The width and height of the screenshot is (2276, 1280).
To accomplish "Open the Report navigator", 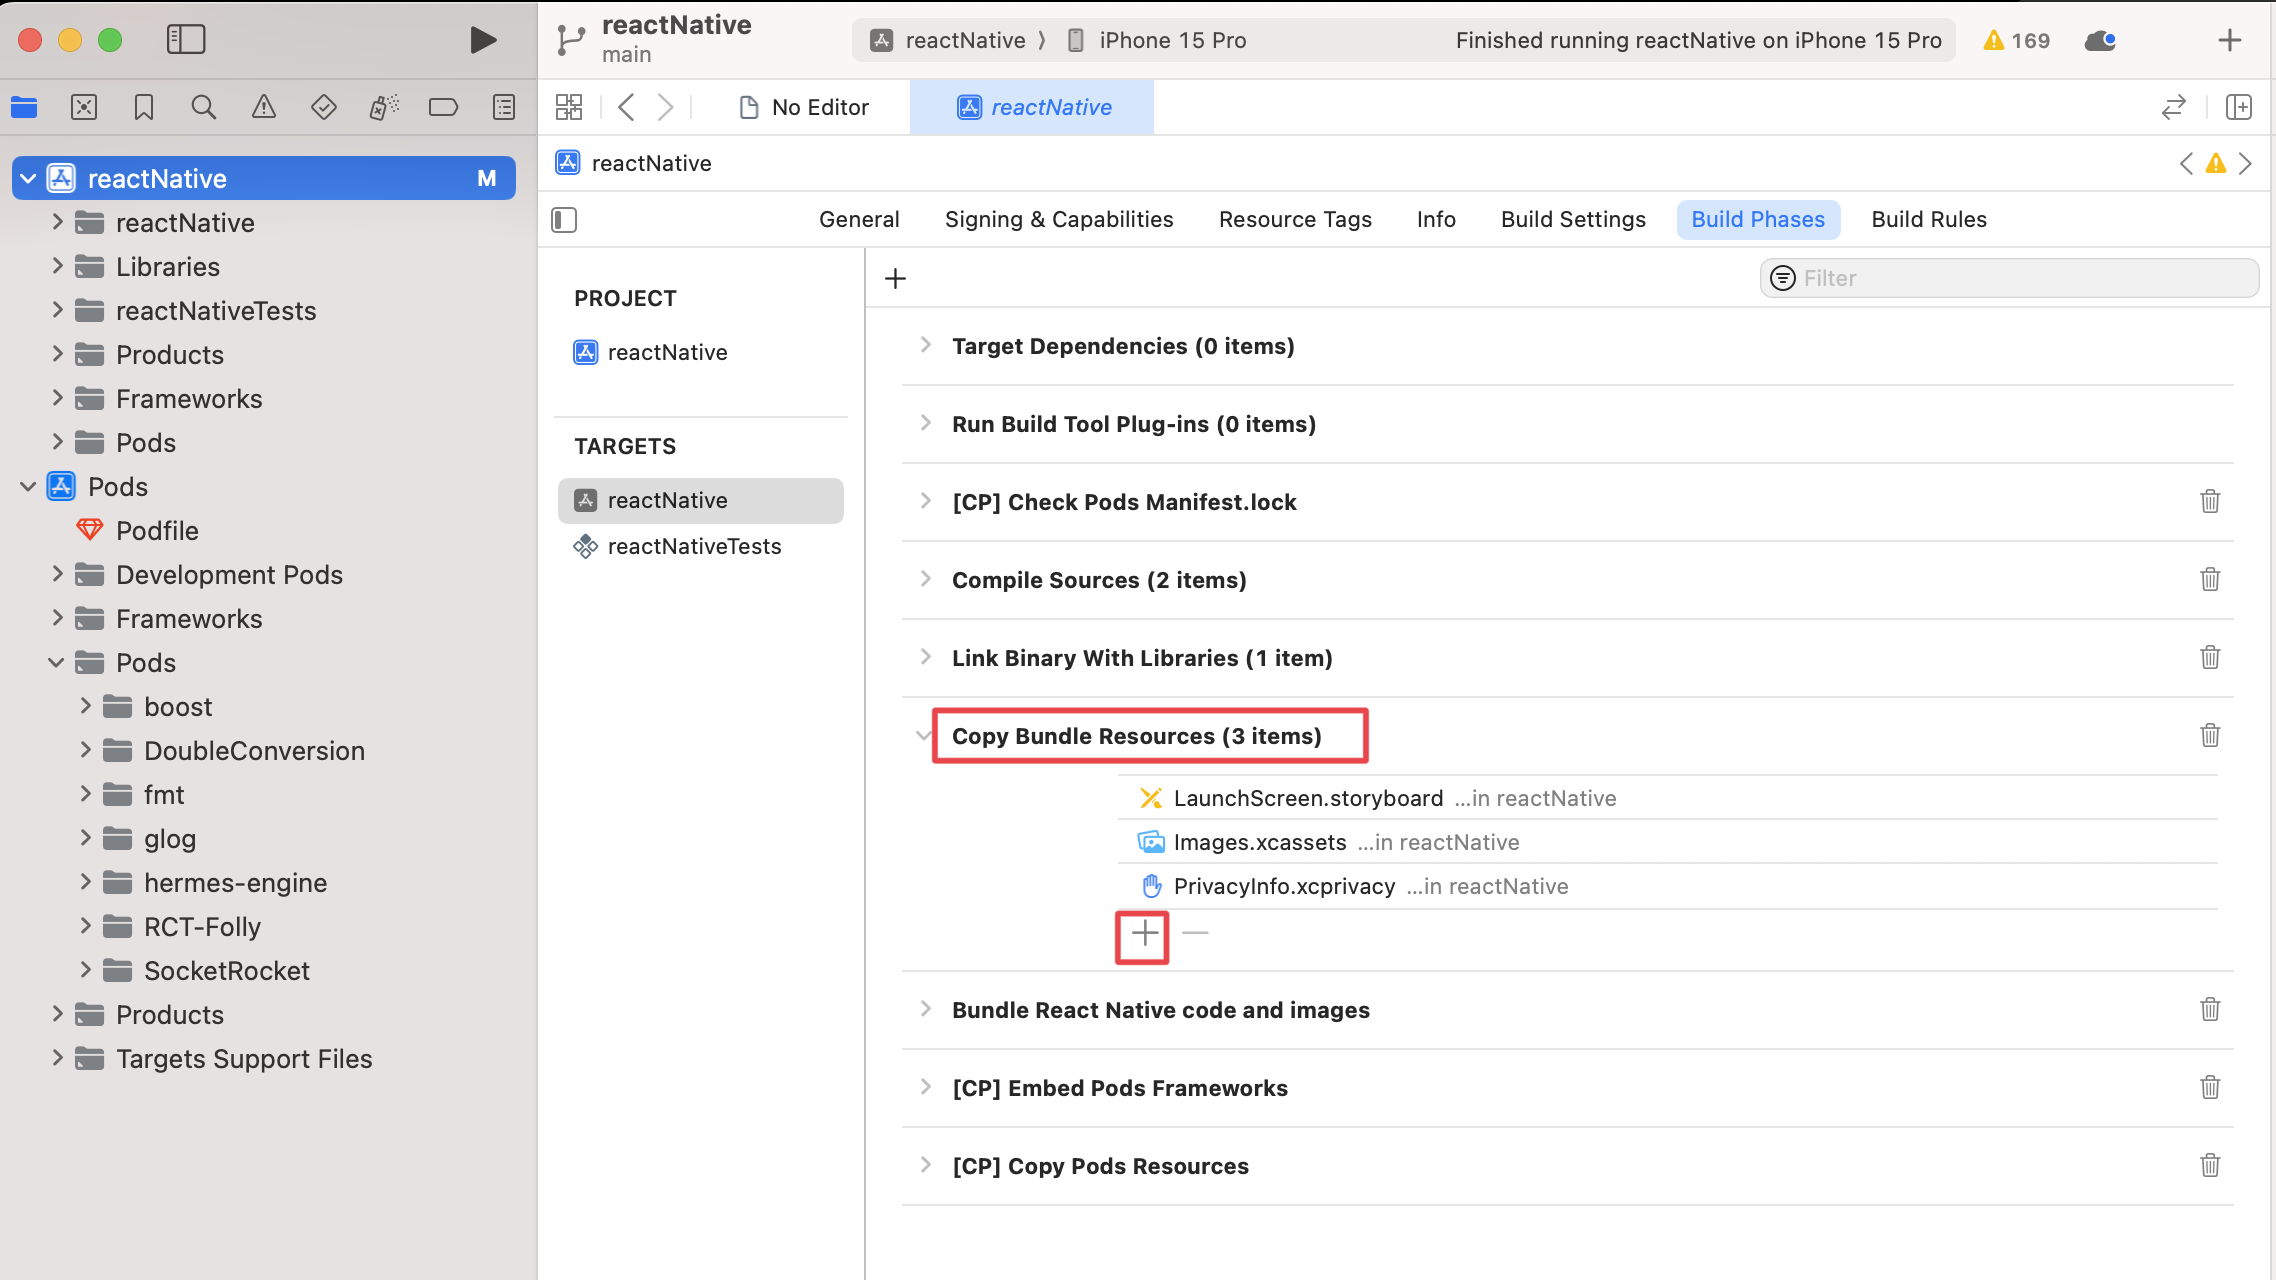I will [x=504, y=107].
